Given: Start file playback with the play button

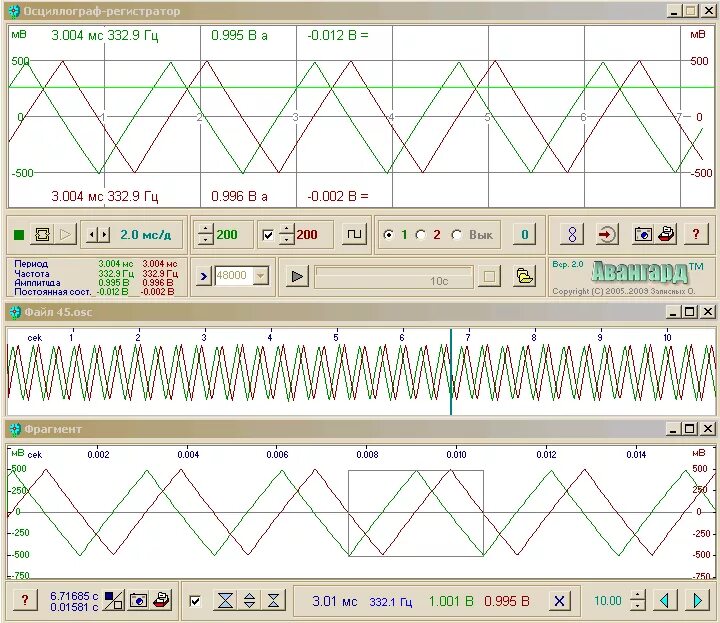Looking at the screenshot, I should (297, 276).
